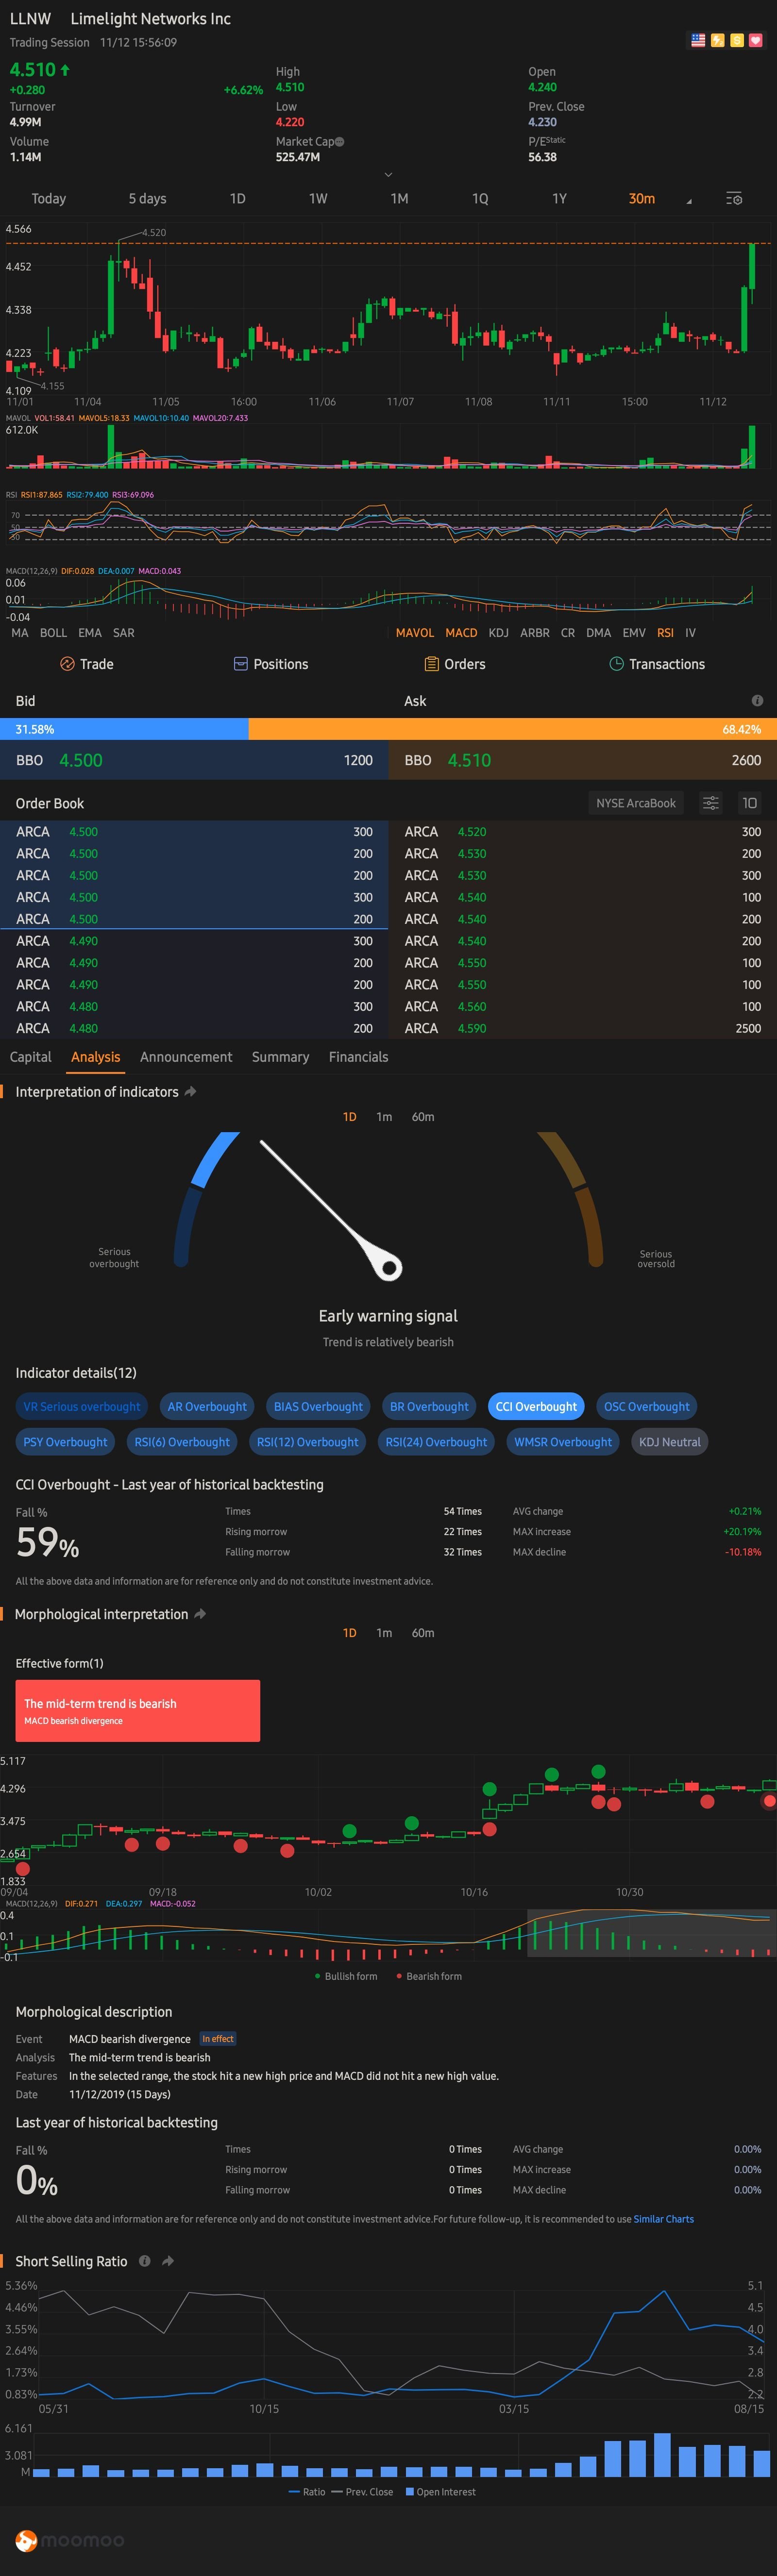Viewport: 777px width, 2576px height.
Task: Select the 1M chart period
Action: click(399, 199)
